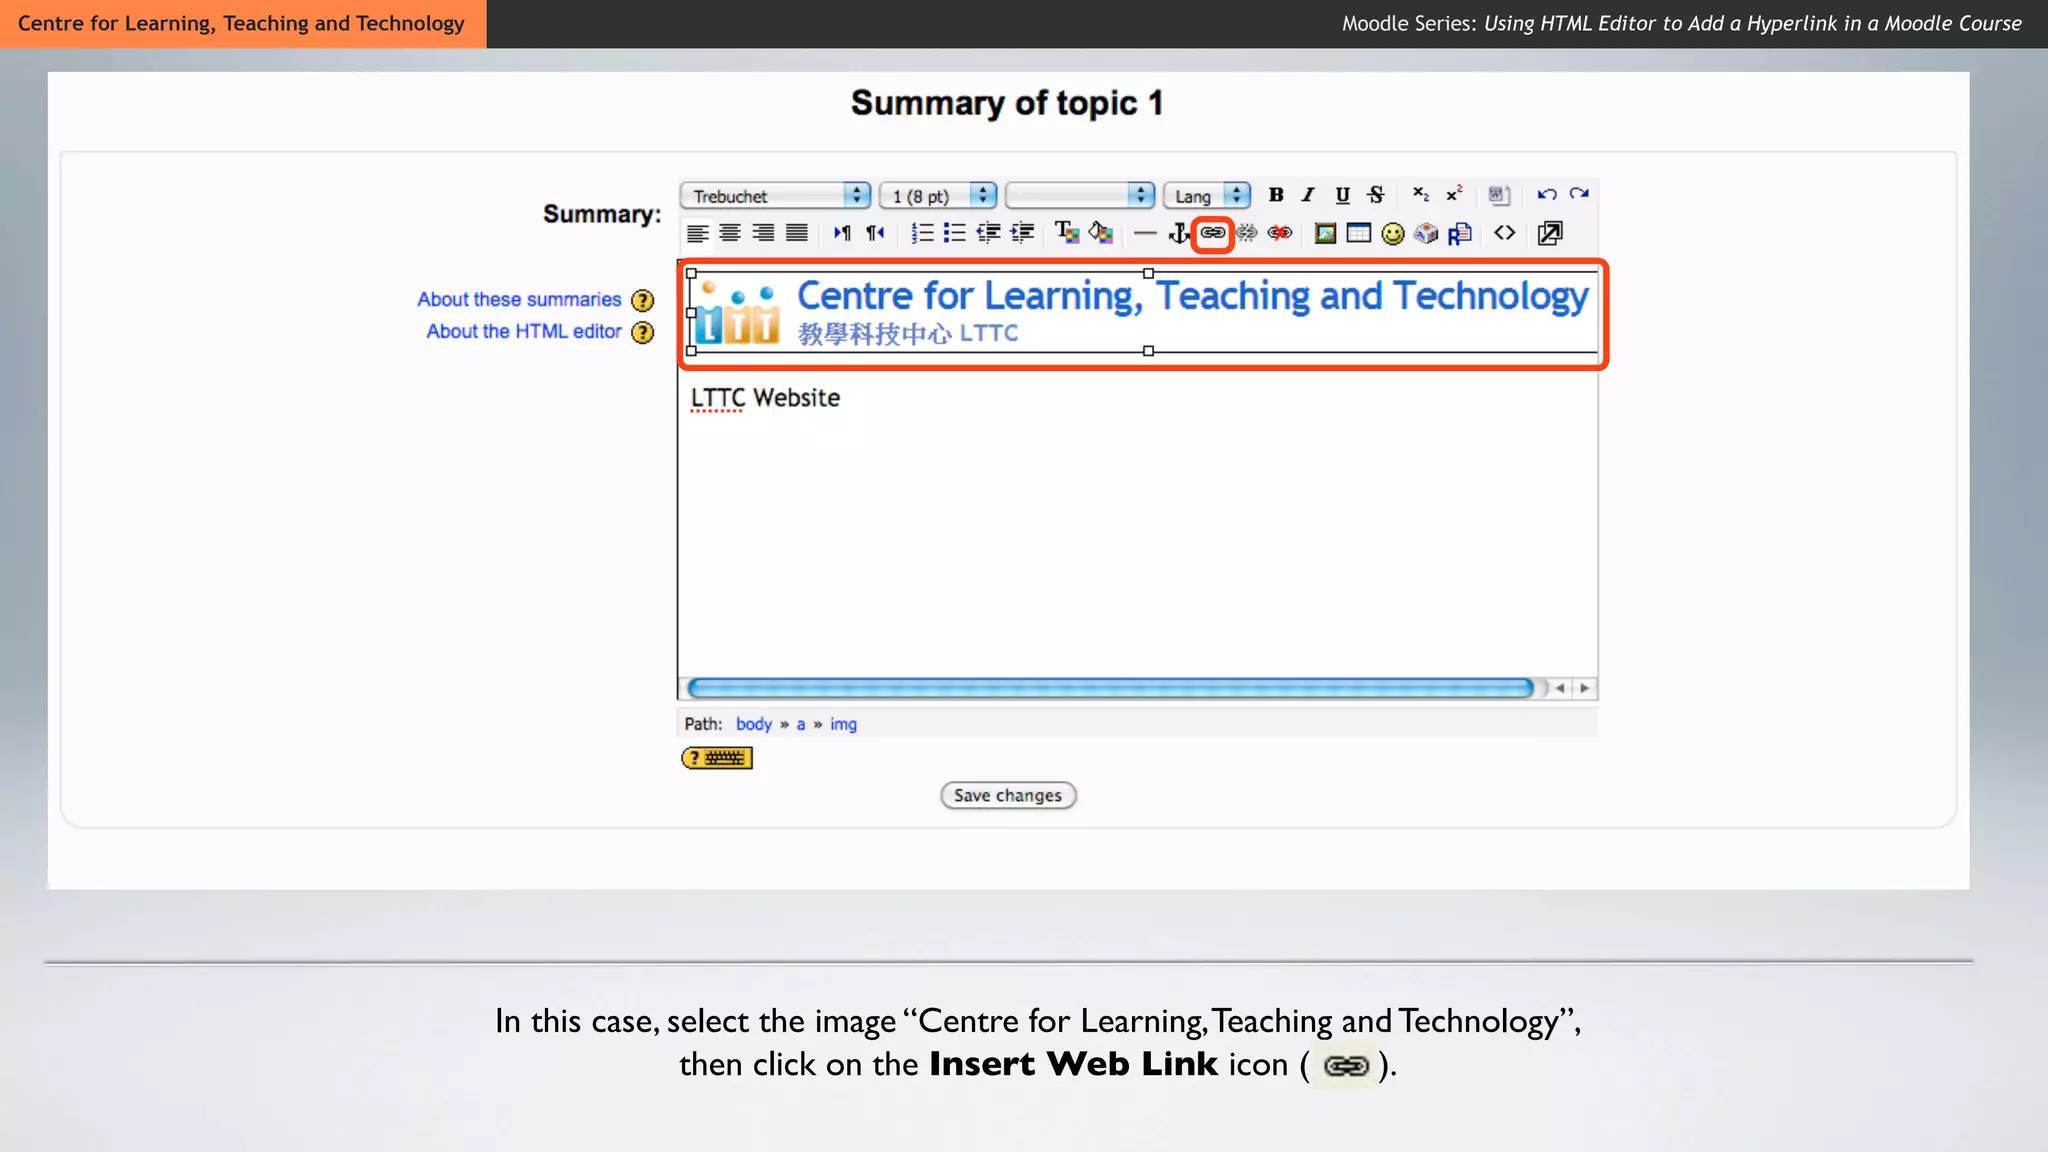Insert a special character

[x=1426, y=233]
